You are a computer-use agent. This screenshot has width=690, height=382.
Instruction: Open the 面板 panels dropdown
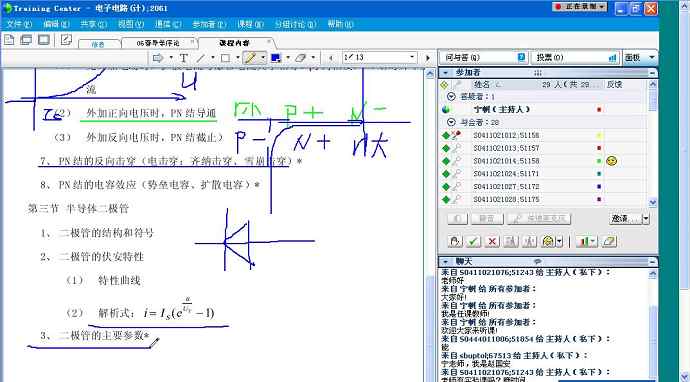[640, 58]
